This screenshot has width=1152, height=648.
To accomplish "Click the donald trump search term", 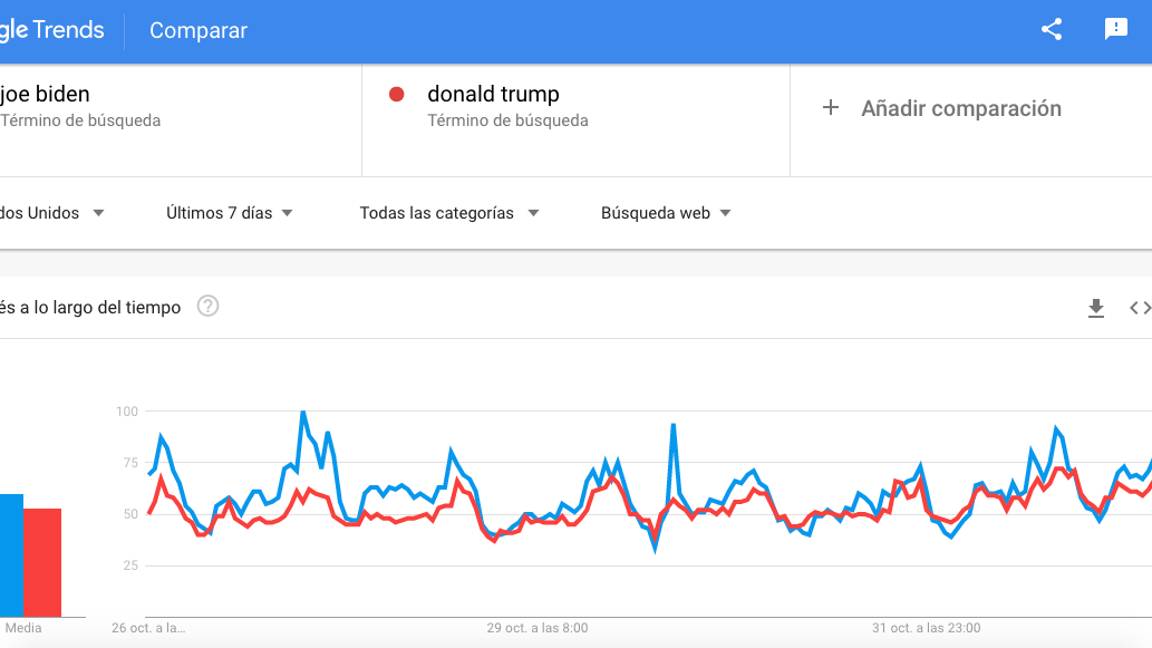I will (x=495, y=94).
